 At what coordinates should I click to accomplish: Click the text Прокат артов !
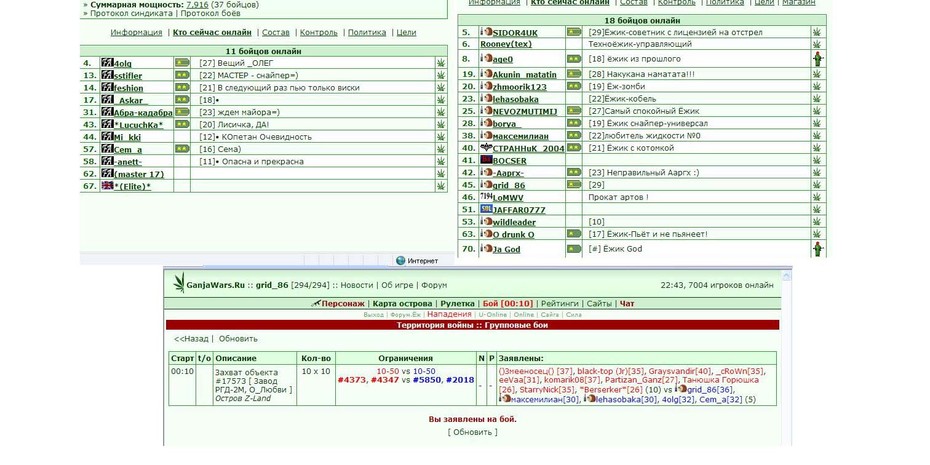[x=618, y=197]
